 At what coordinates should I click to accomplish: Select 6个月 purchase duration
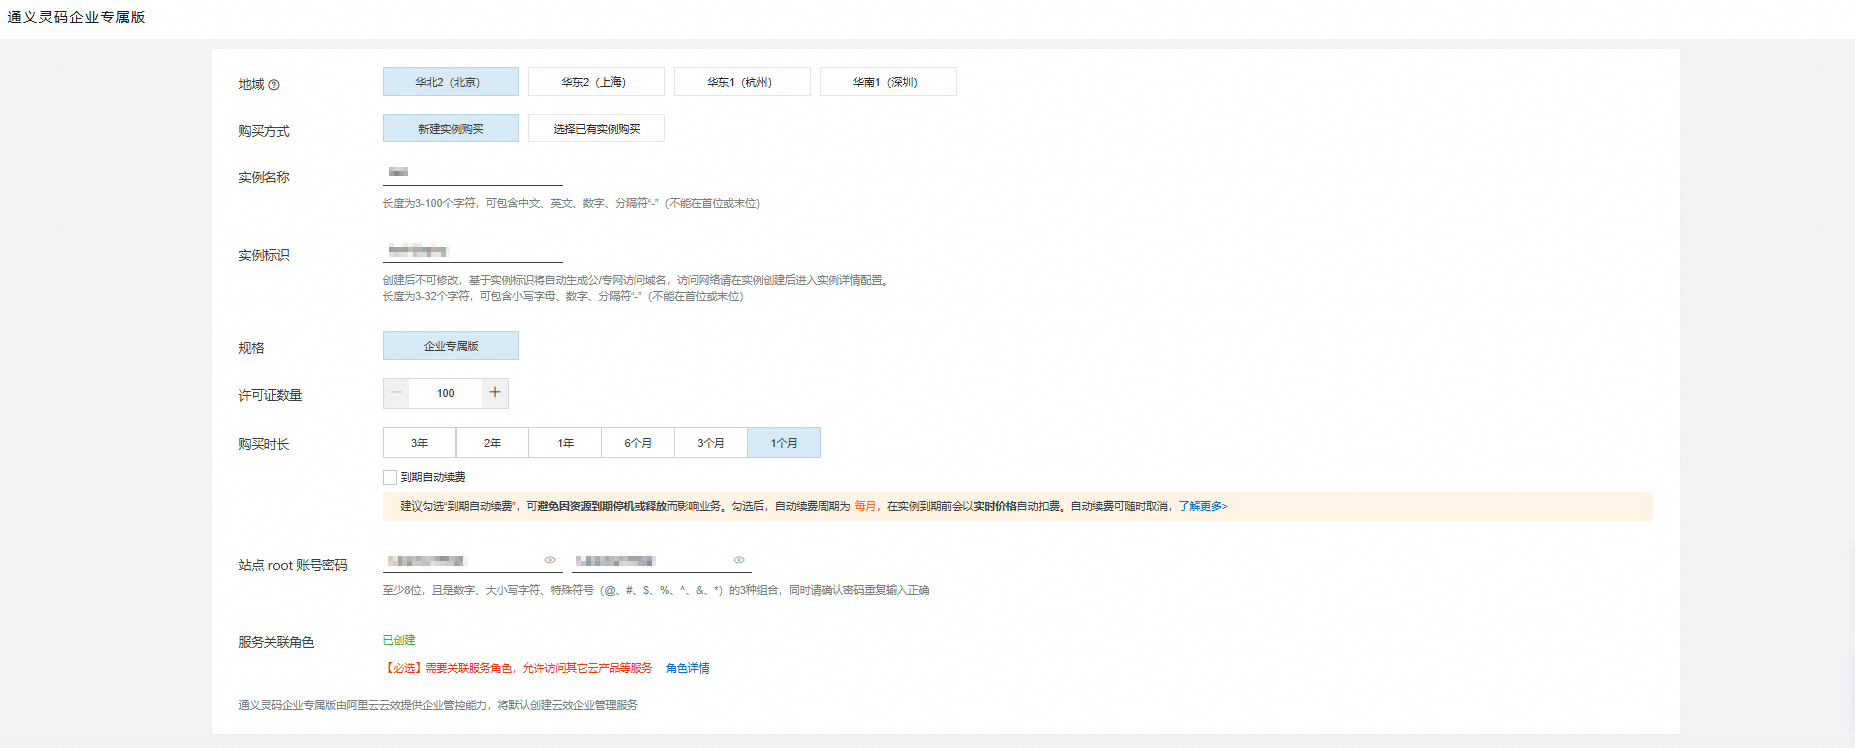pos(638,443)
